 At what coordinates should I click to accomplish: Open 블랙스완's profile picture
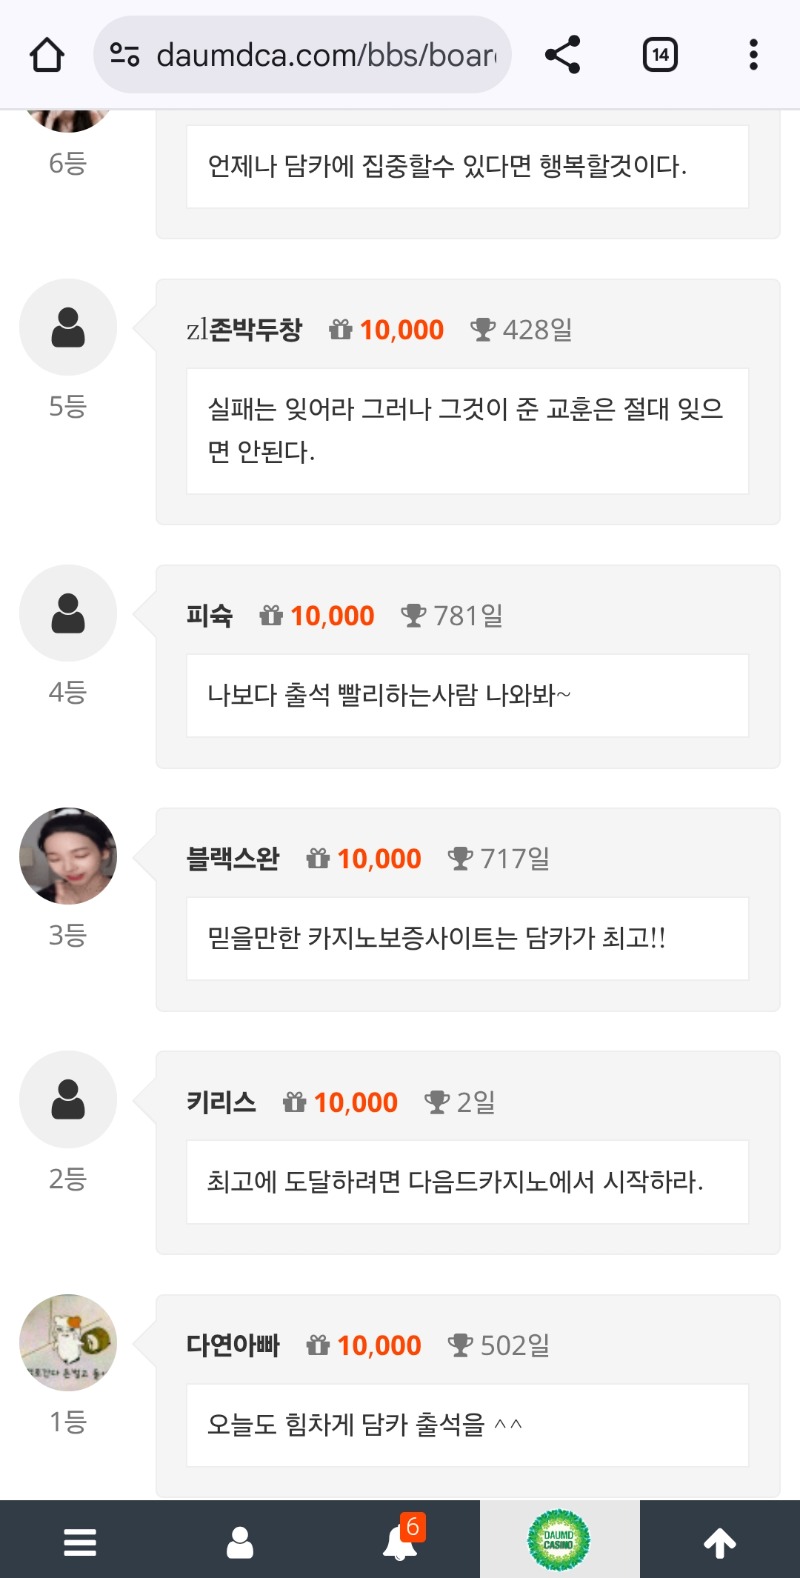click(67, 856)
